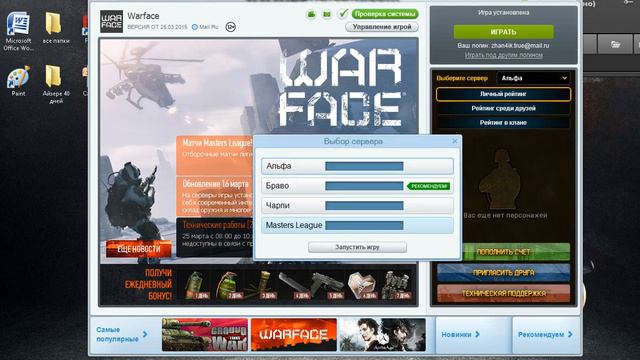
Task: Open the ArcheAge game thumbnail
Action: pos(382,335)
